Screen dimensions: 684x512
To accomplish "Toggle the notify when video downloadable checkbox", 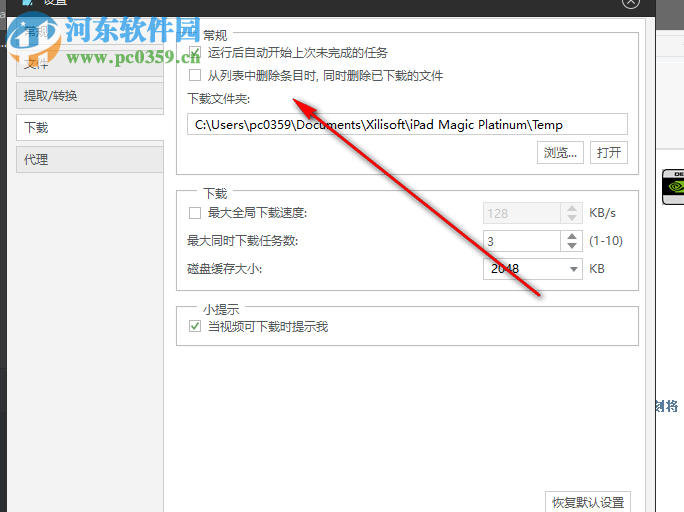I will point(195,326).
